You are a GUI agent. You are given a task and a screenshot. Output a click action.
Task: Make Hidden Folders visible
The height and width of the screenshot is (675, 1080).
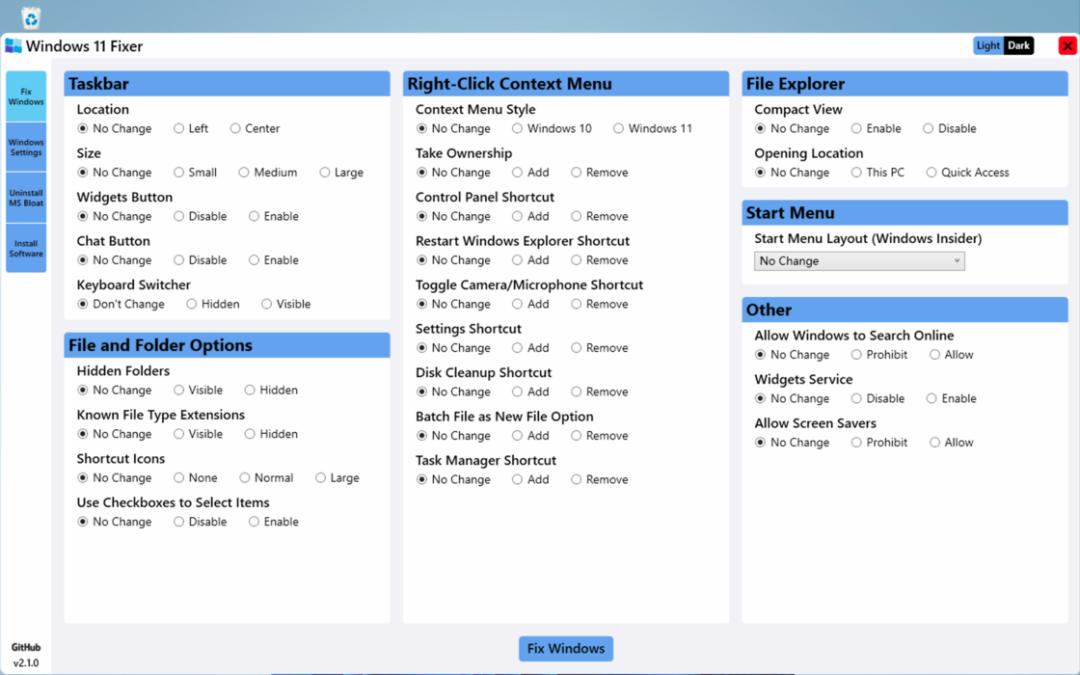198,390
